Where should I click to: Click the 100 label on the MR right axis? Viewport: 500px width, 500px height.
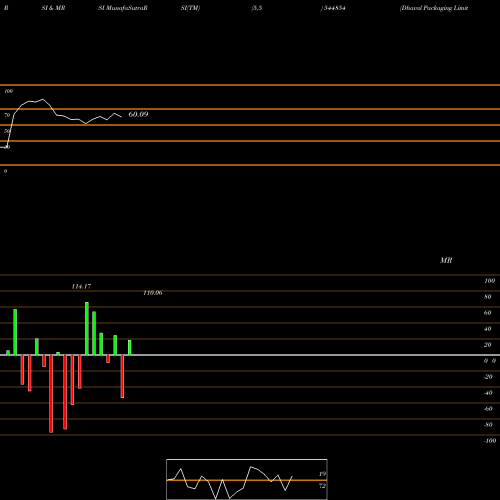tap(489, 281)
